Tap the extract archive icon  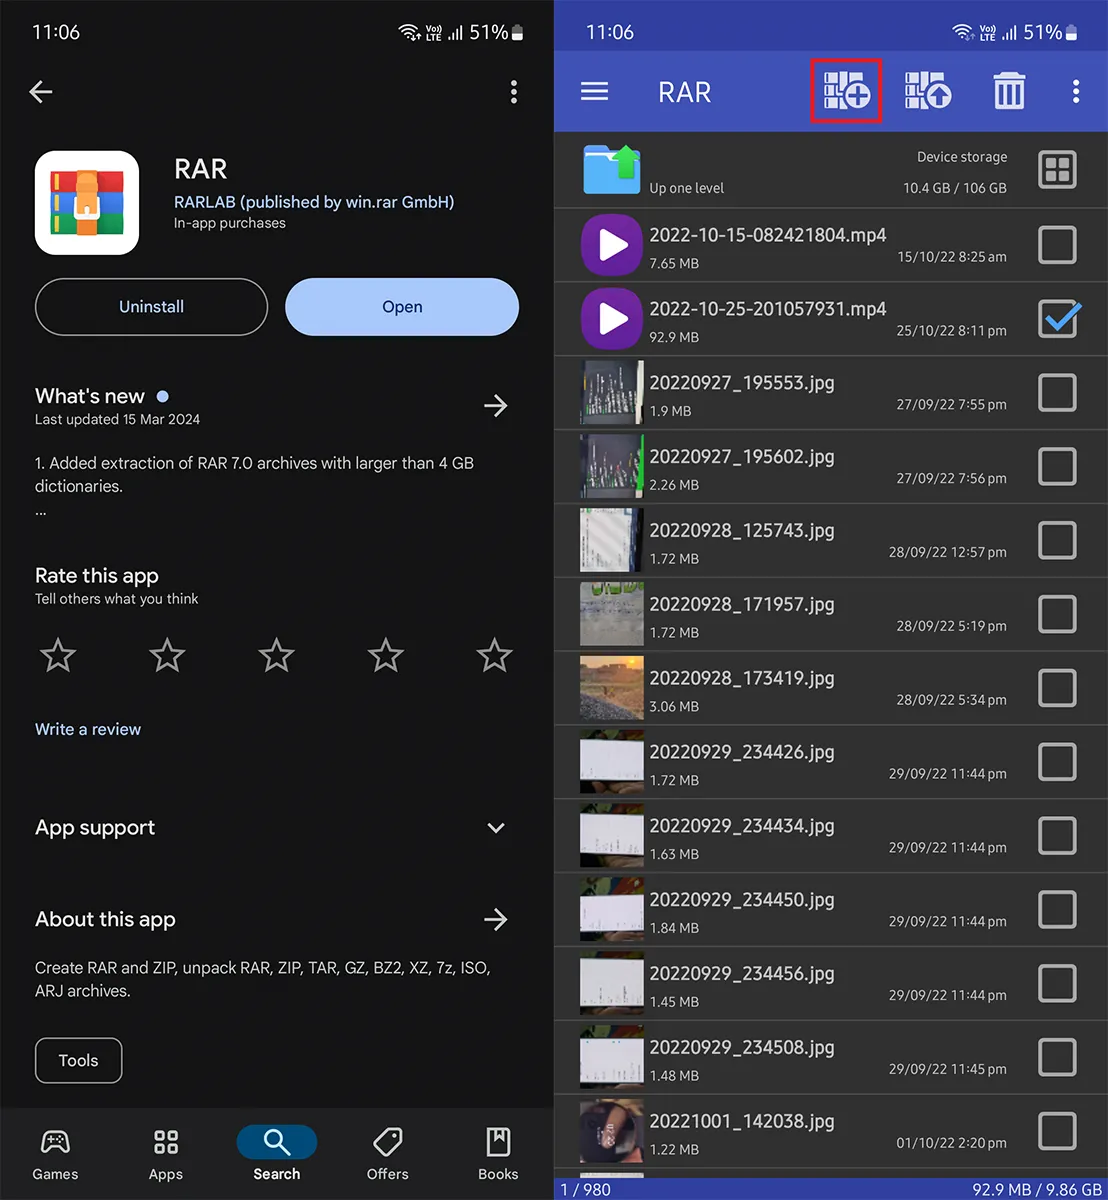[928, 91]
